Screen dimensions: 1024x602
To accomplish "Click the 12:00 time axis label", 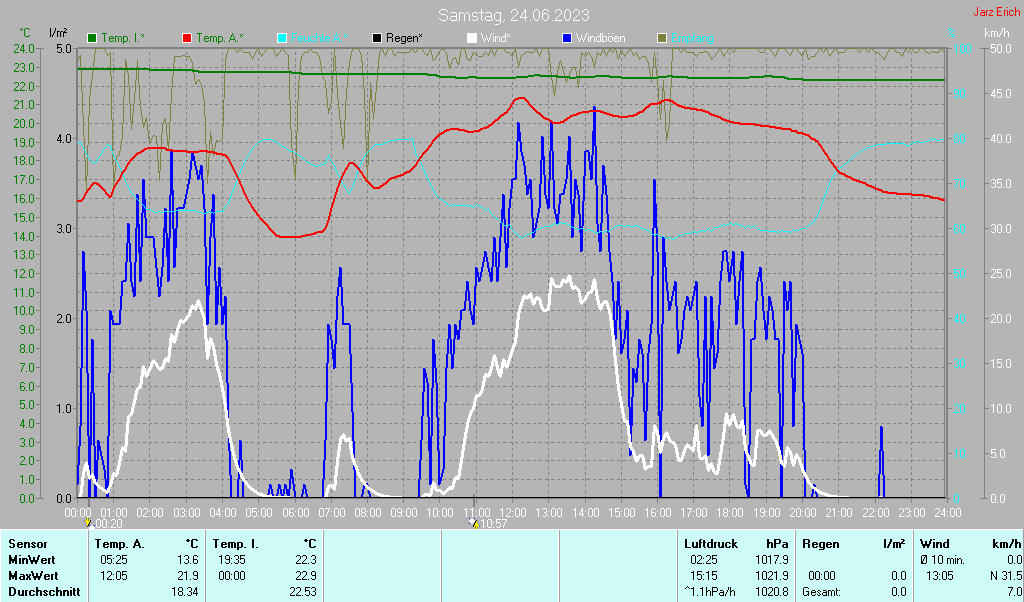I will [512, 512].
